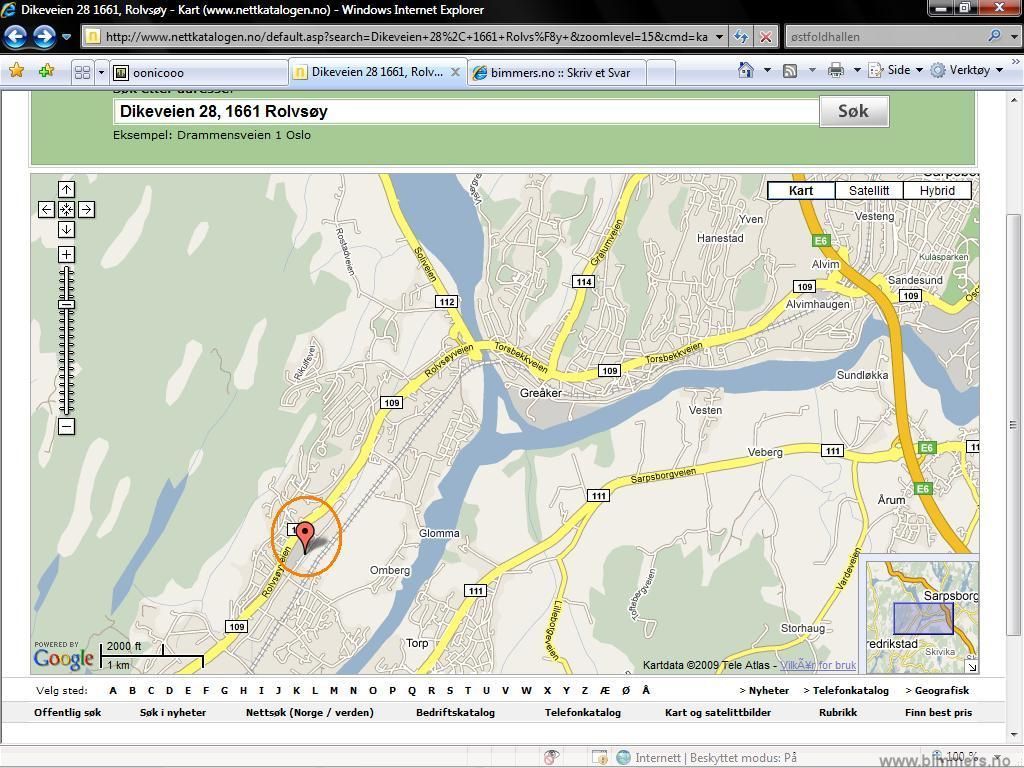The height and width of the screenshot is (768, 1024).
Task: Click the map zoom slider handle
Action: 67,304
